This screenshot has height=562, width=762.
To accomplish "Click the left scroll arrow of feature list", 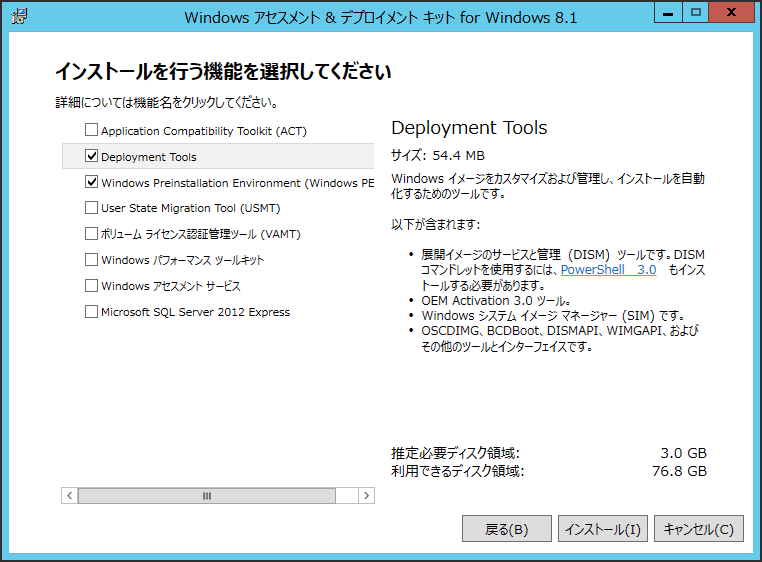I will click(x=69, y=495).
